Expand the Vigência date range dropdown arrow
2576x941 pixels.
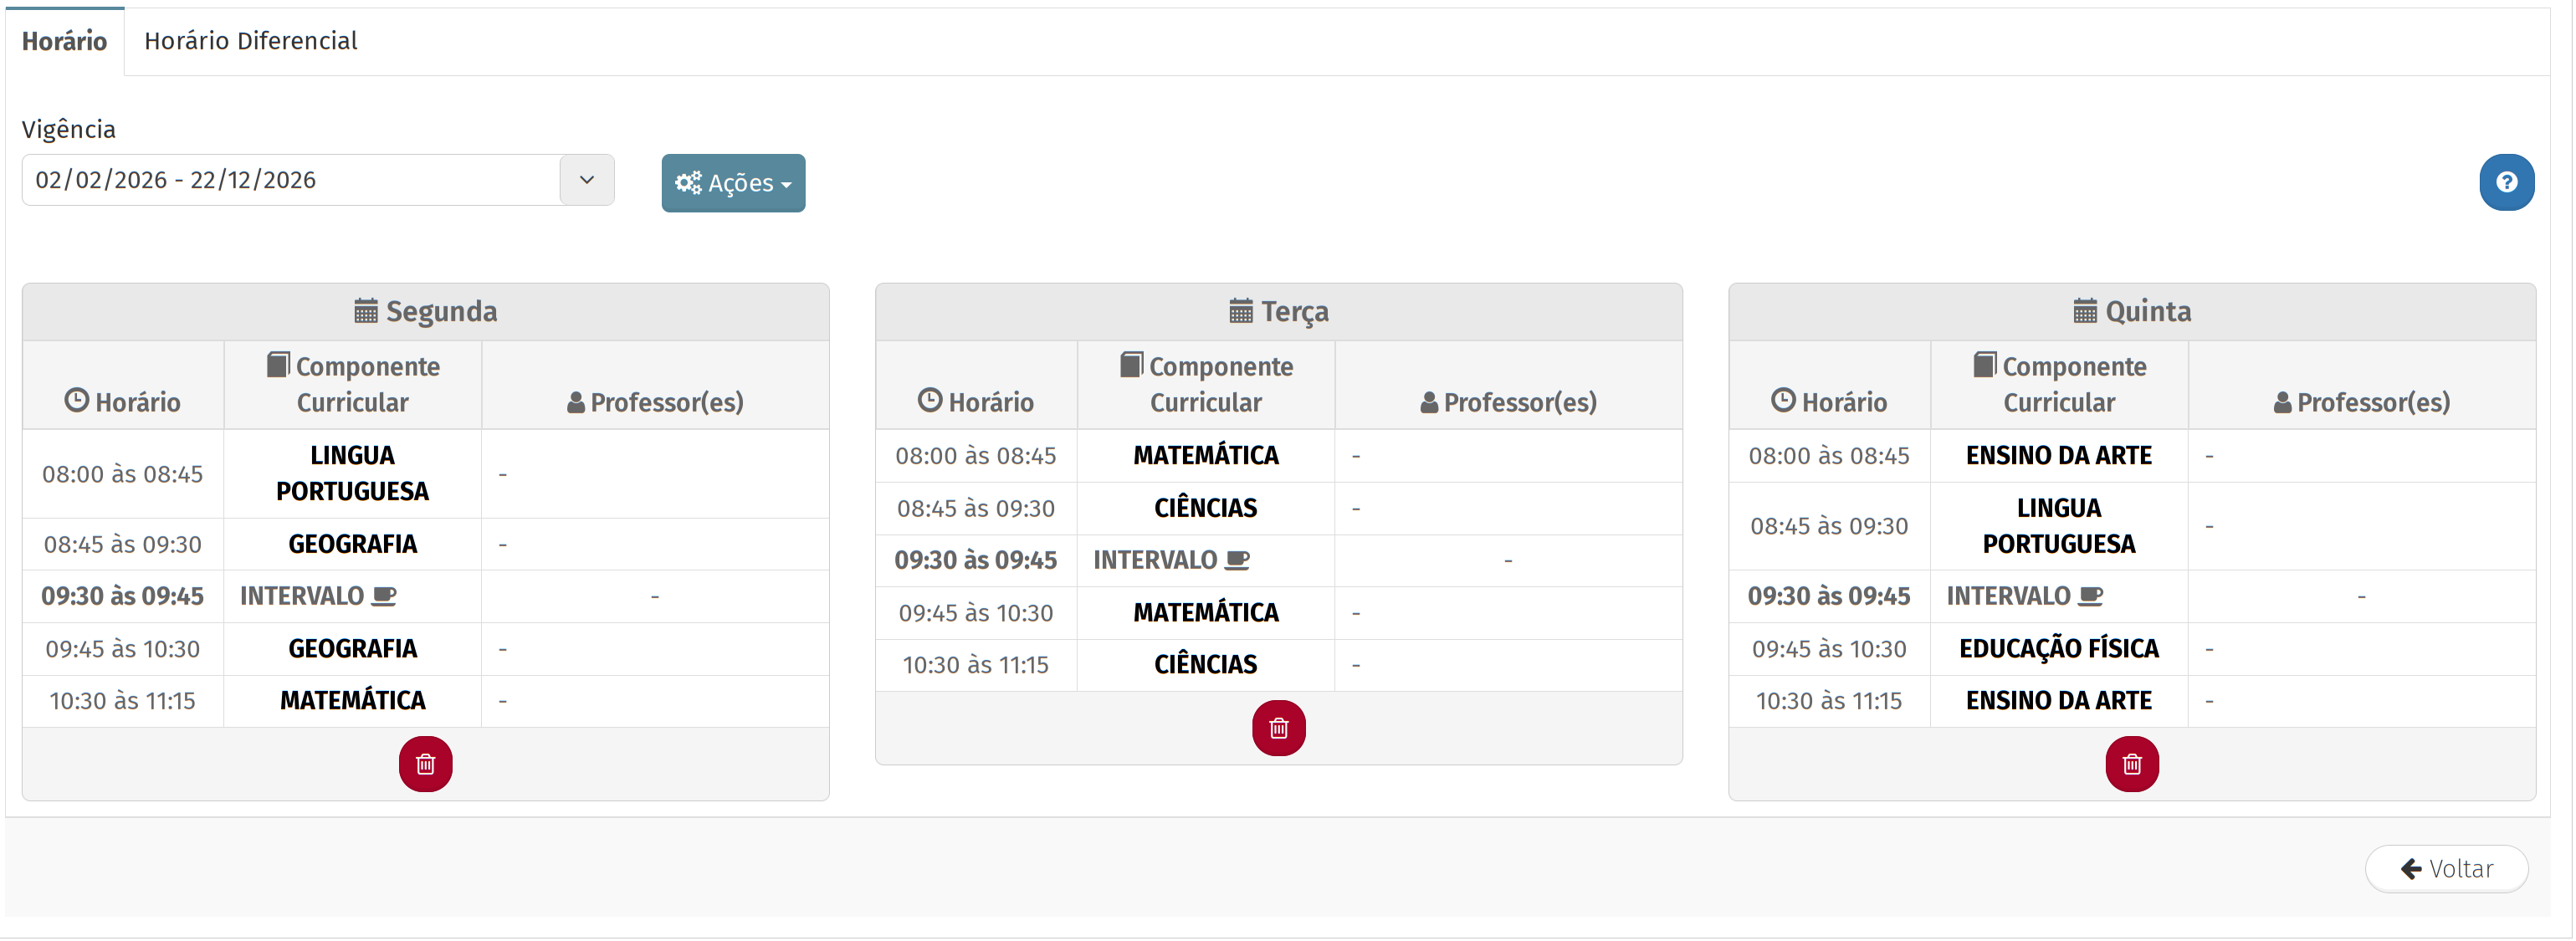coord(587,180)
